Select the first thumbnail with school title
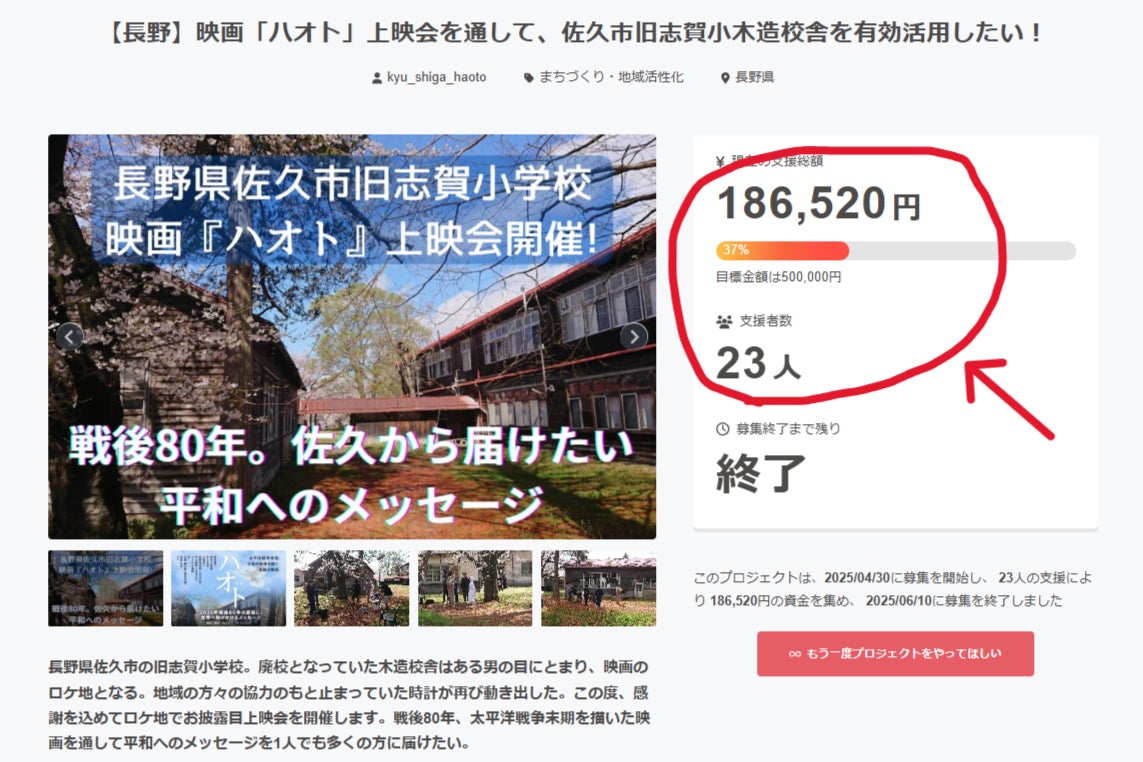The width and height of the screenshot is (1143, 762). coord(105,588)
